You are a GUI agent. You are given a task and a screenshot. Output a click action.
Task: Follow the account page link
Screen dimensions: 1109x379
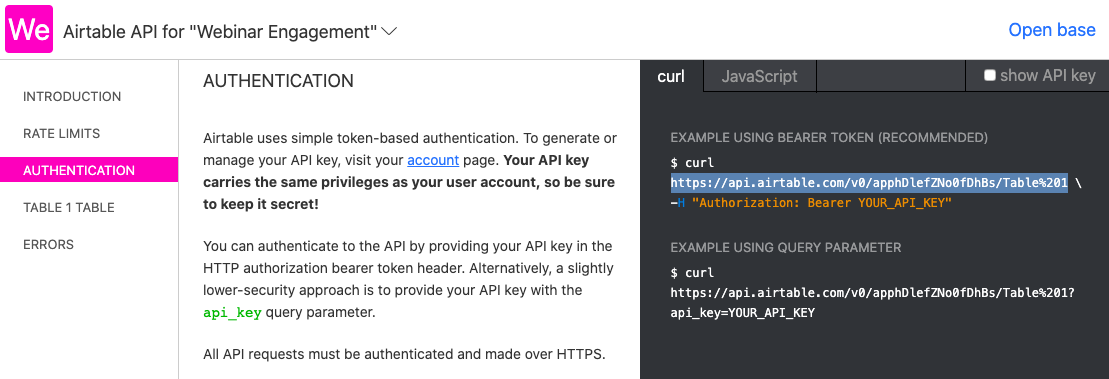click(433, 160)
